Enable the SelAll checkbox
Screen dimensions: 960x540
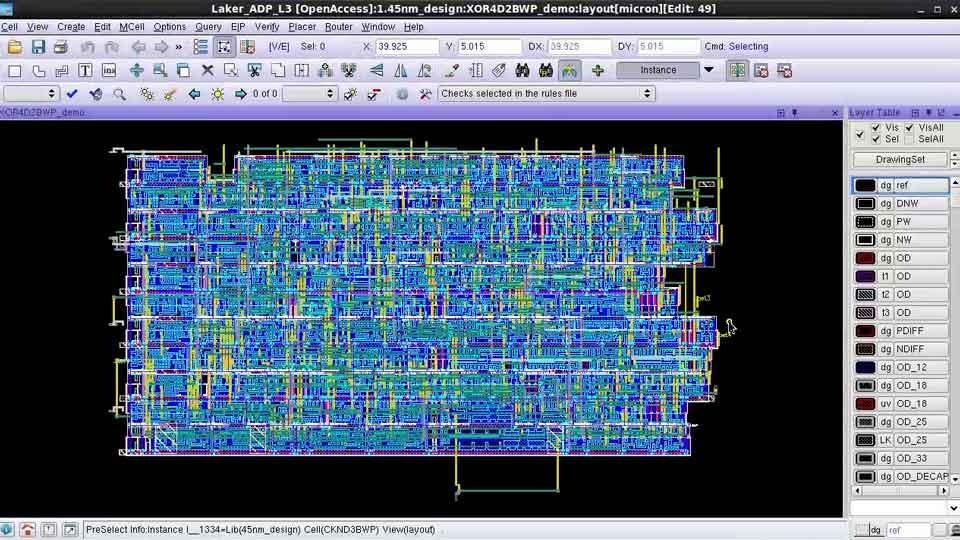(909, 139)
